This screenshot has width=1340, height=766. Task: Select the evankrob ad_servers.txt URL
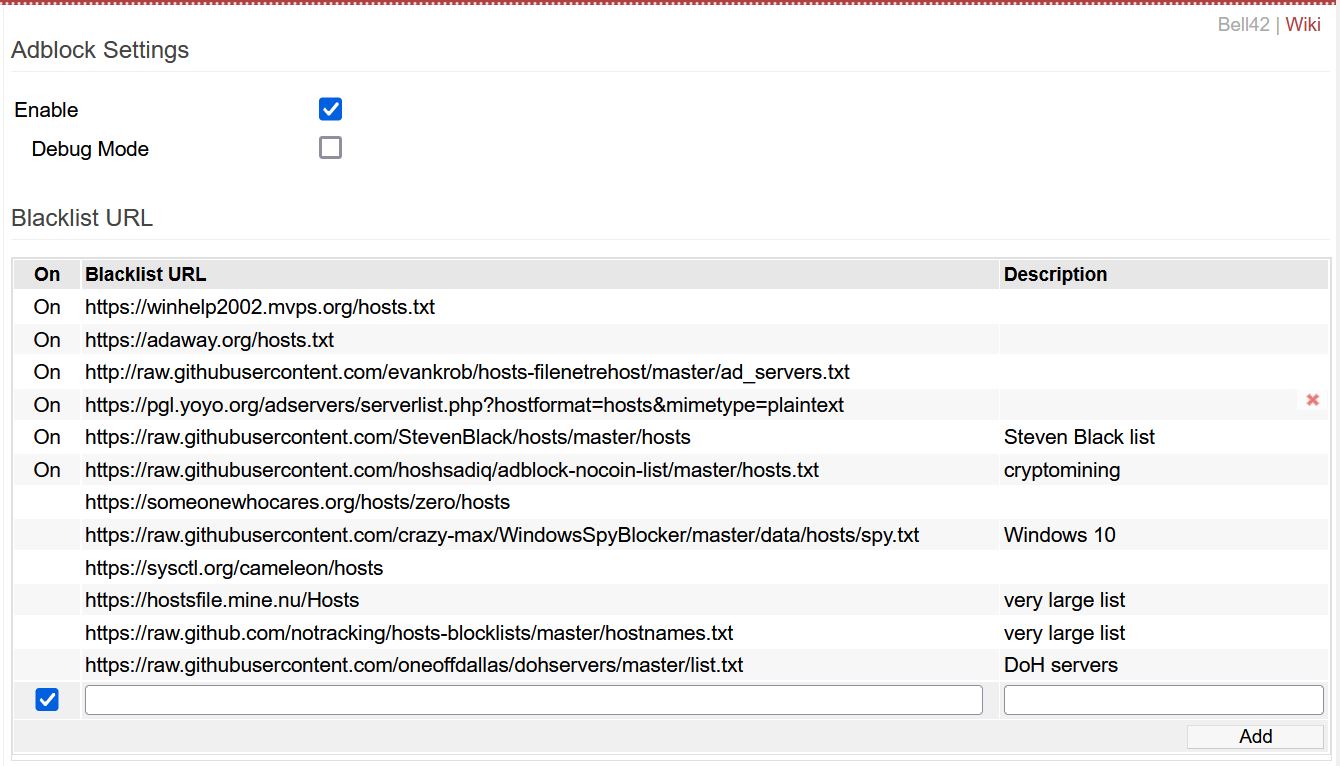coord(467,372)
